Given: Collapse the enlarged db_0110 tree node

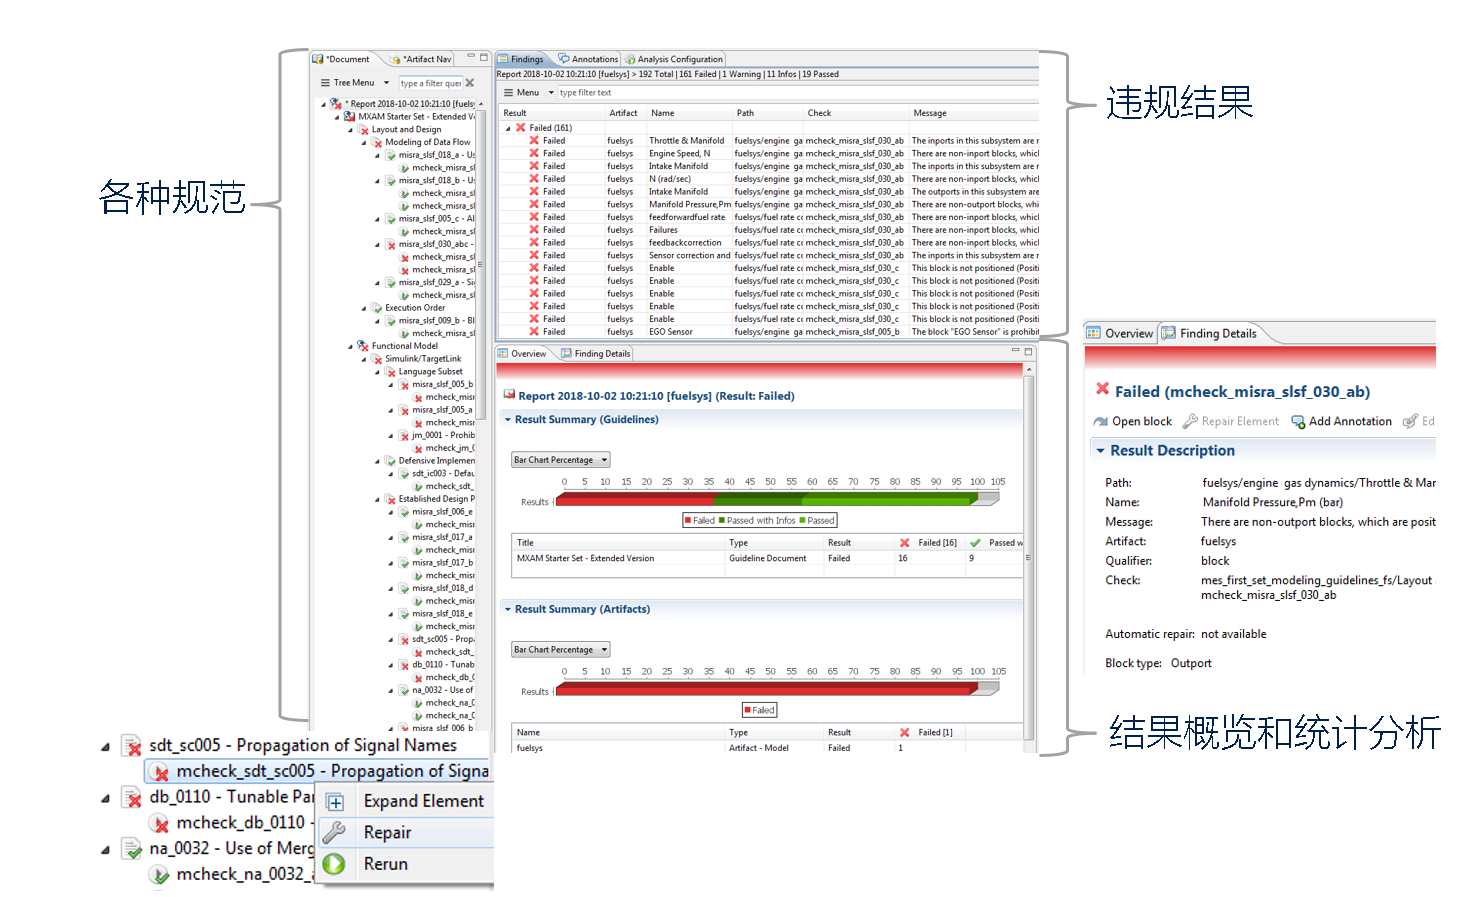Looking at the screenshot, I should tap(106, 799).
